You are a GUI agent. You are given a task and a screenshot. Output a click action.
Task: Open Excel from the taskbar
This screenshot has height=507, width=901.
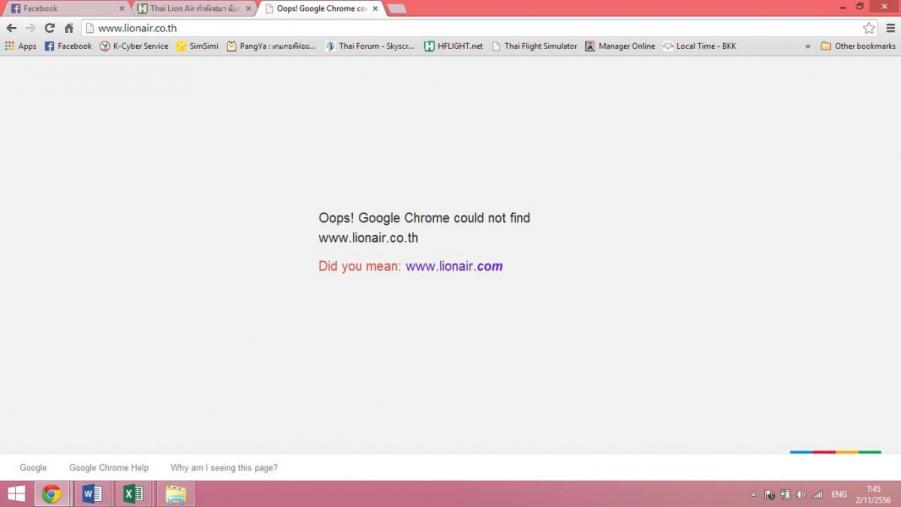coord(133,494)
